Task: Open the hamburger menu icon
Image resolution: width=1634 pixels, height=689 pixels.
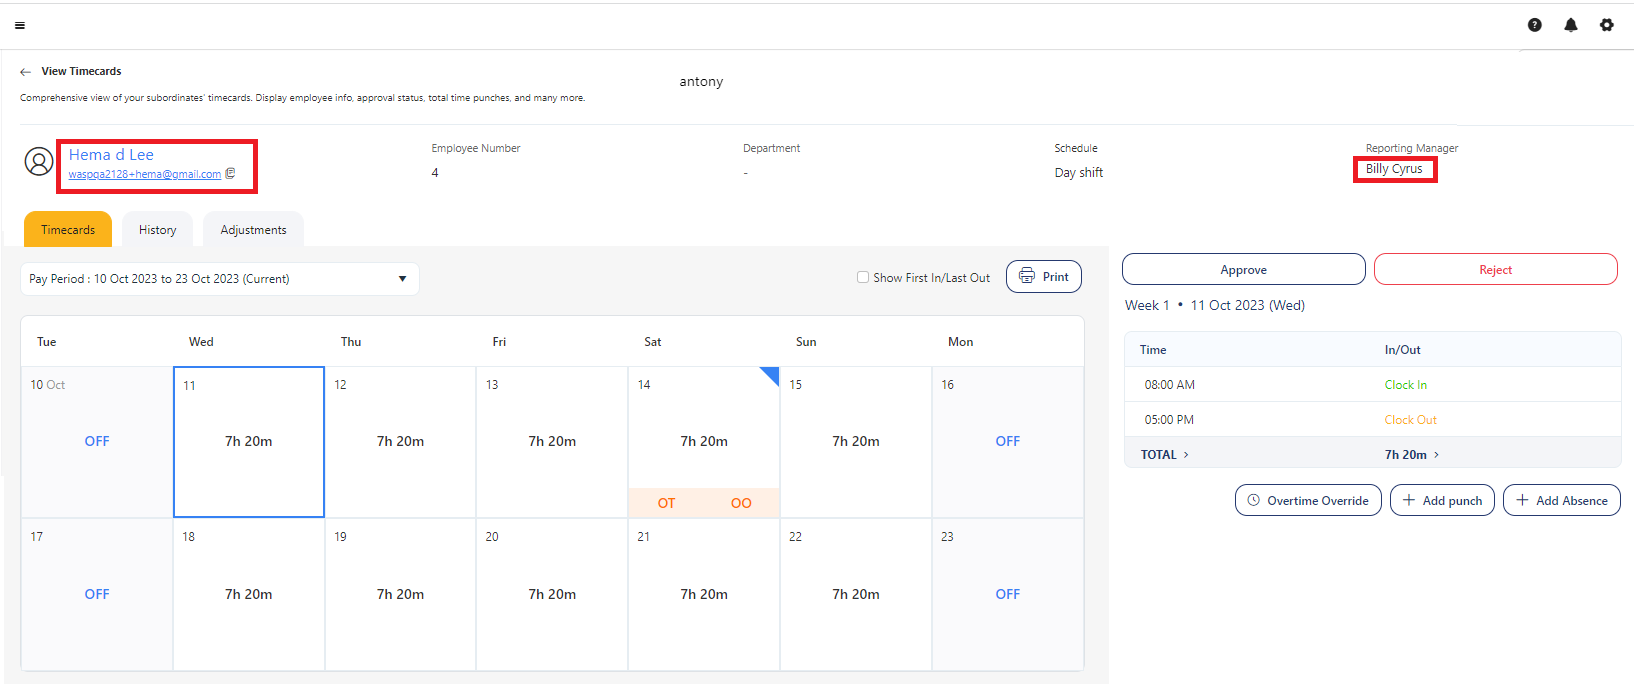Action: tap(20, 26)
